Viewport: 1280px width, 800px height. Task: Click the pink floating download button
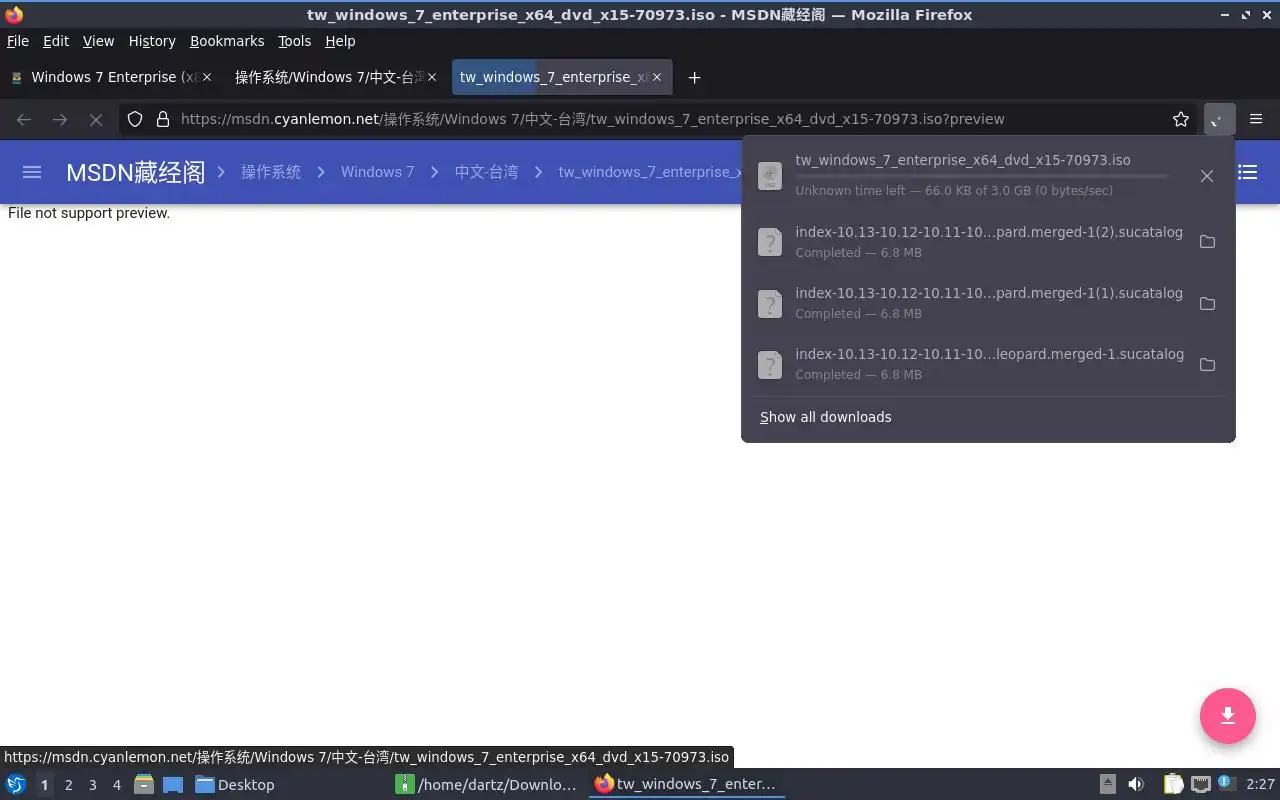tap(1228, 716)
